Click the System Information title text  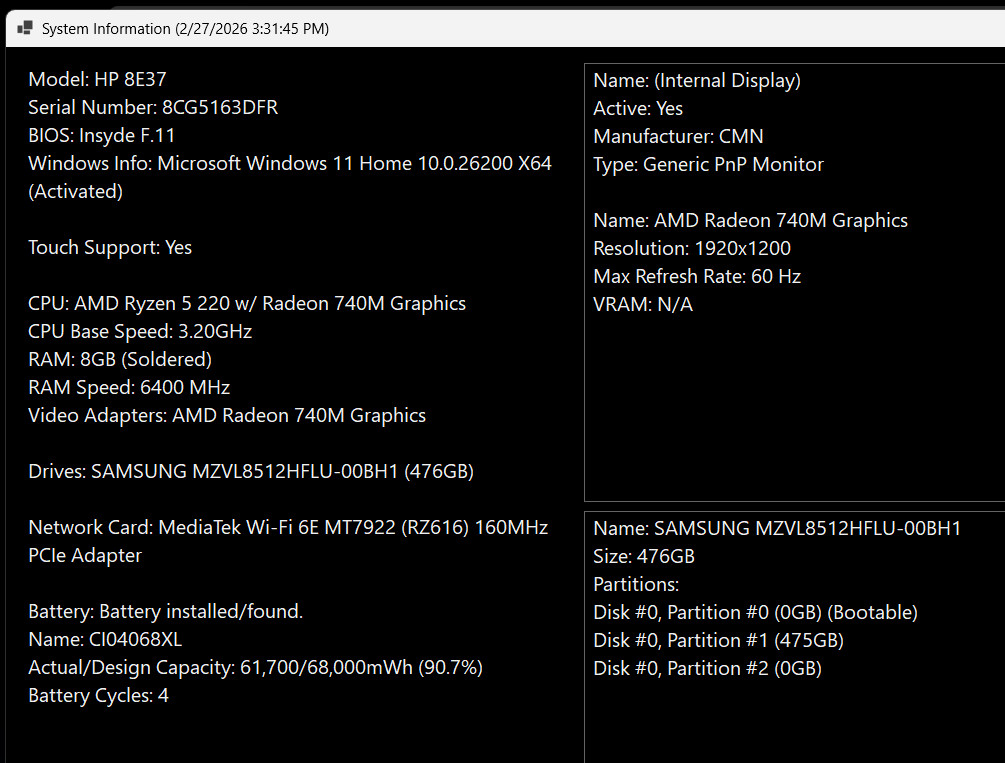click(x=185, y=29)
